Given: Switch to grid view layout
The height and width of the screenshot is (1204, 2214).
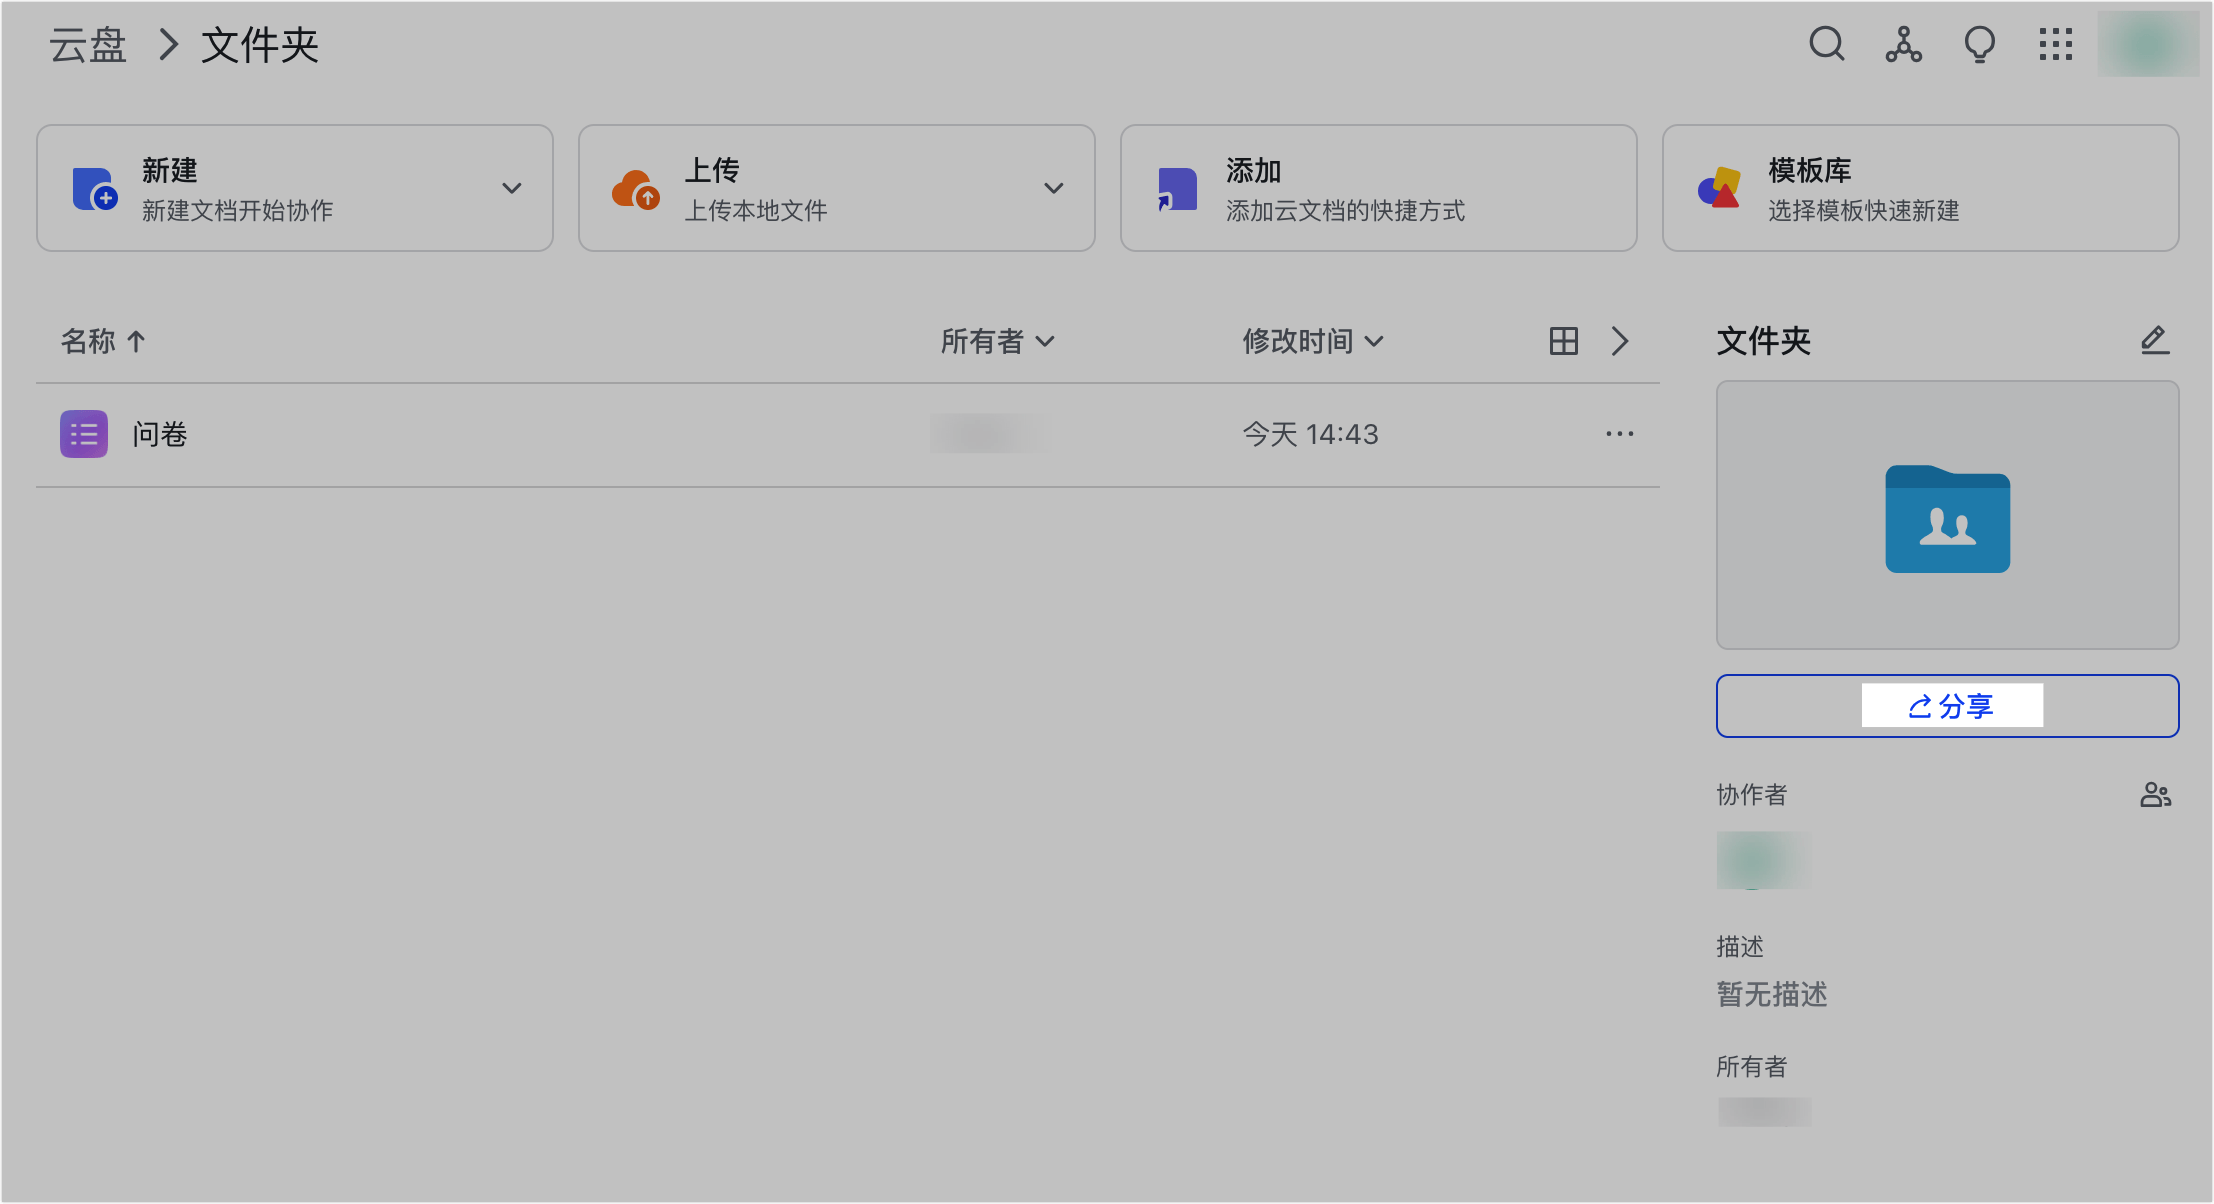Looking at the screenshot, I should [x=1563, y=341].
